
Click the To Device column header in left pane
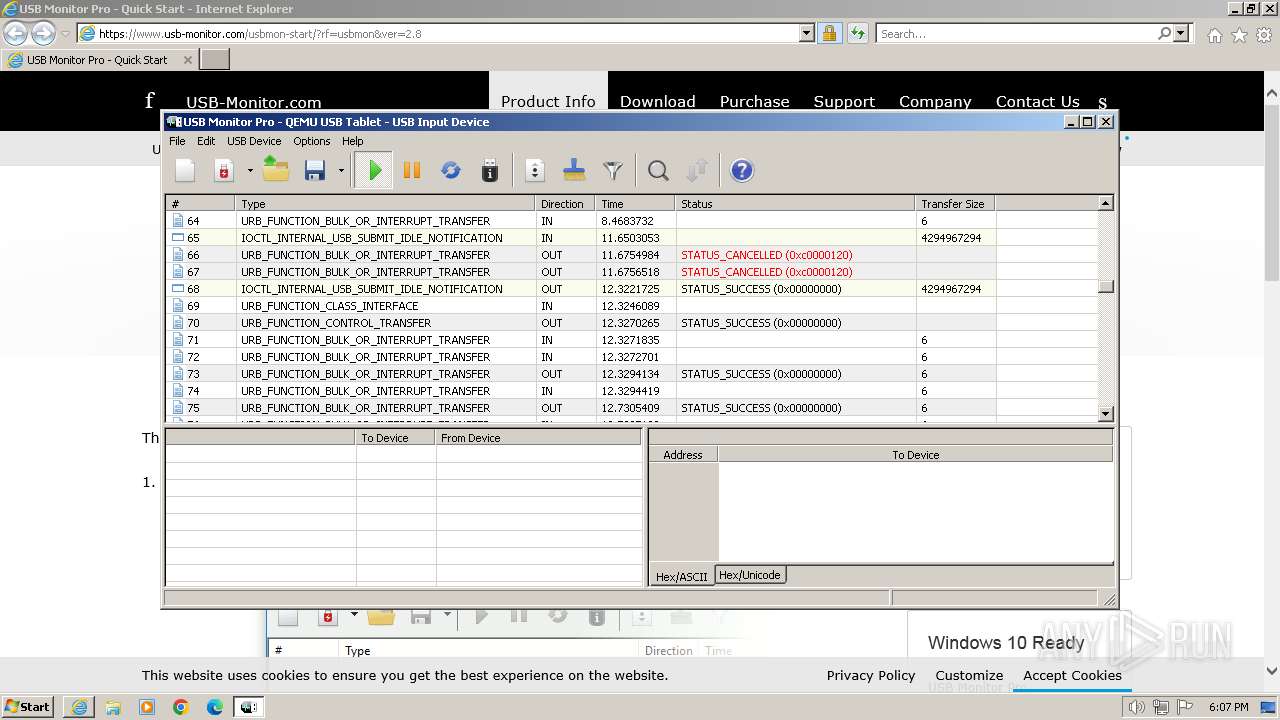[396, 438]
